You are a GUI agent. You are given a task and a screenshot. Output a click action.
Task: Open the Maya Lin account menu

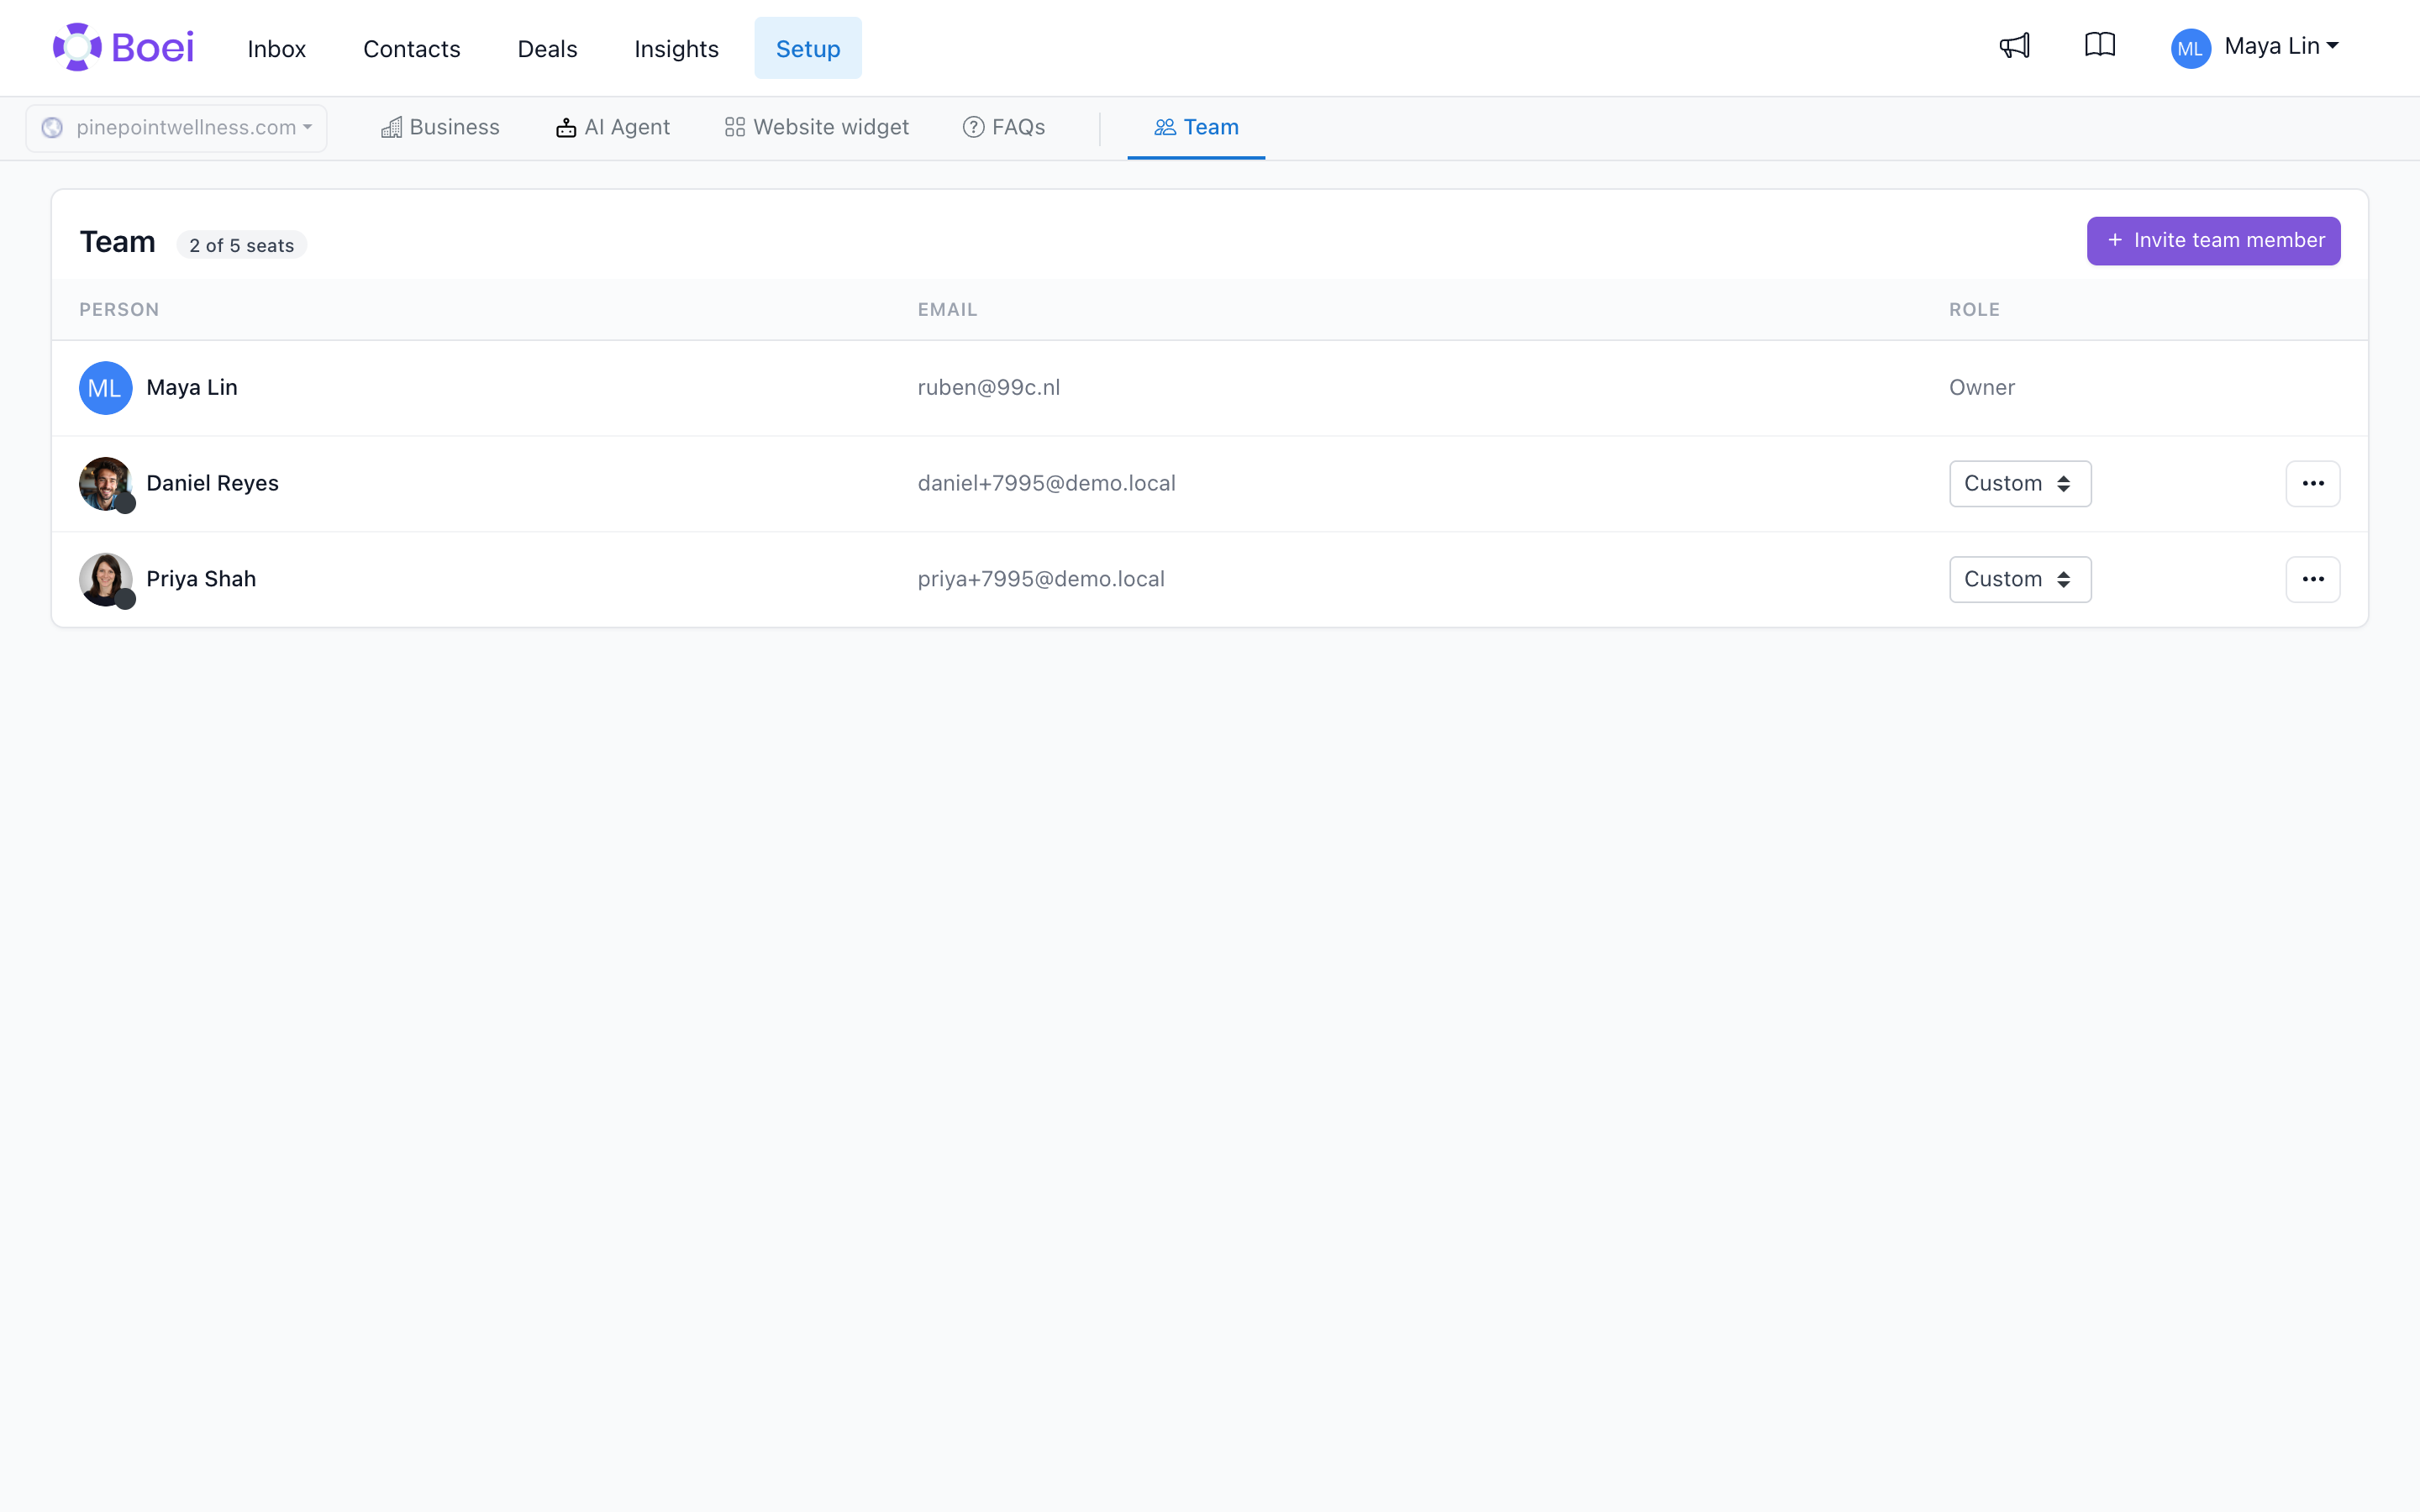coord(2254,47)
